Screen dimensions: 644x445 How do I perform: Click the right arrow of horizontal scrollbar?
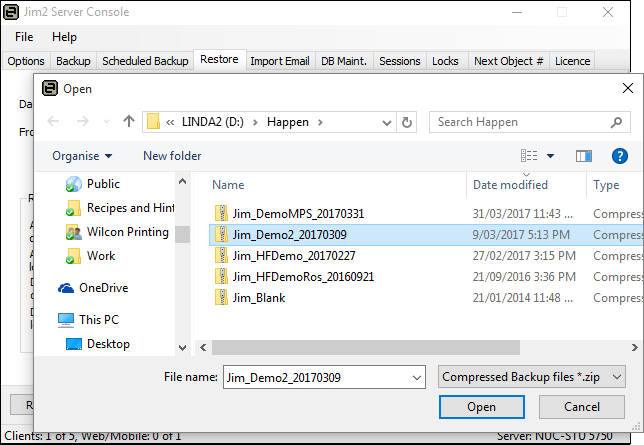pyautogui.click(x=635, y=348)
